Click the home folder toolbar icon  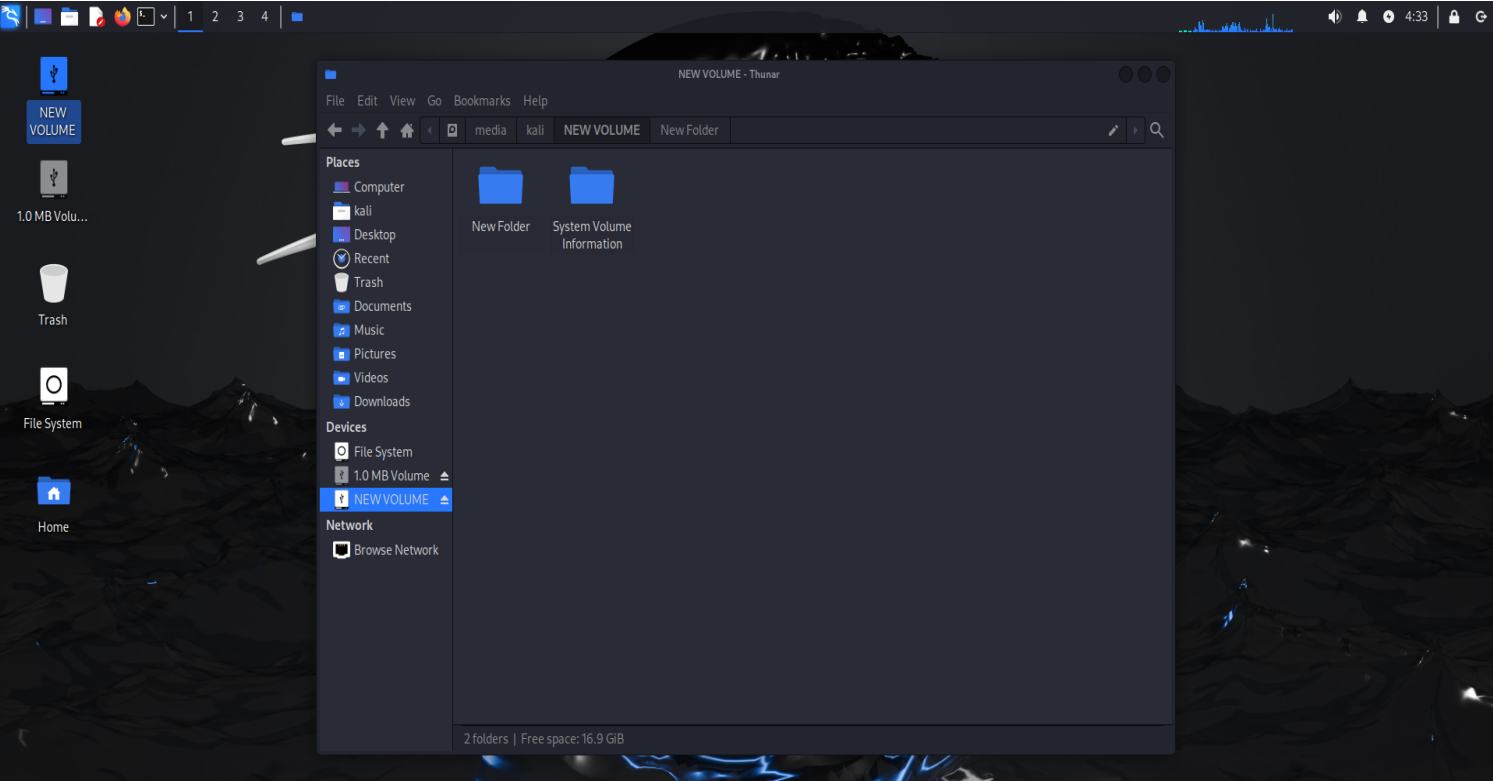[x=407, y=130]
